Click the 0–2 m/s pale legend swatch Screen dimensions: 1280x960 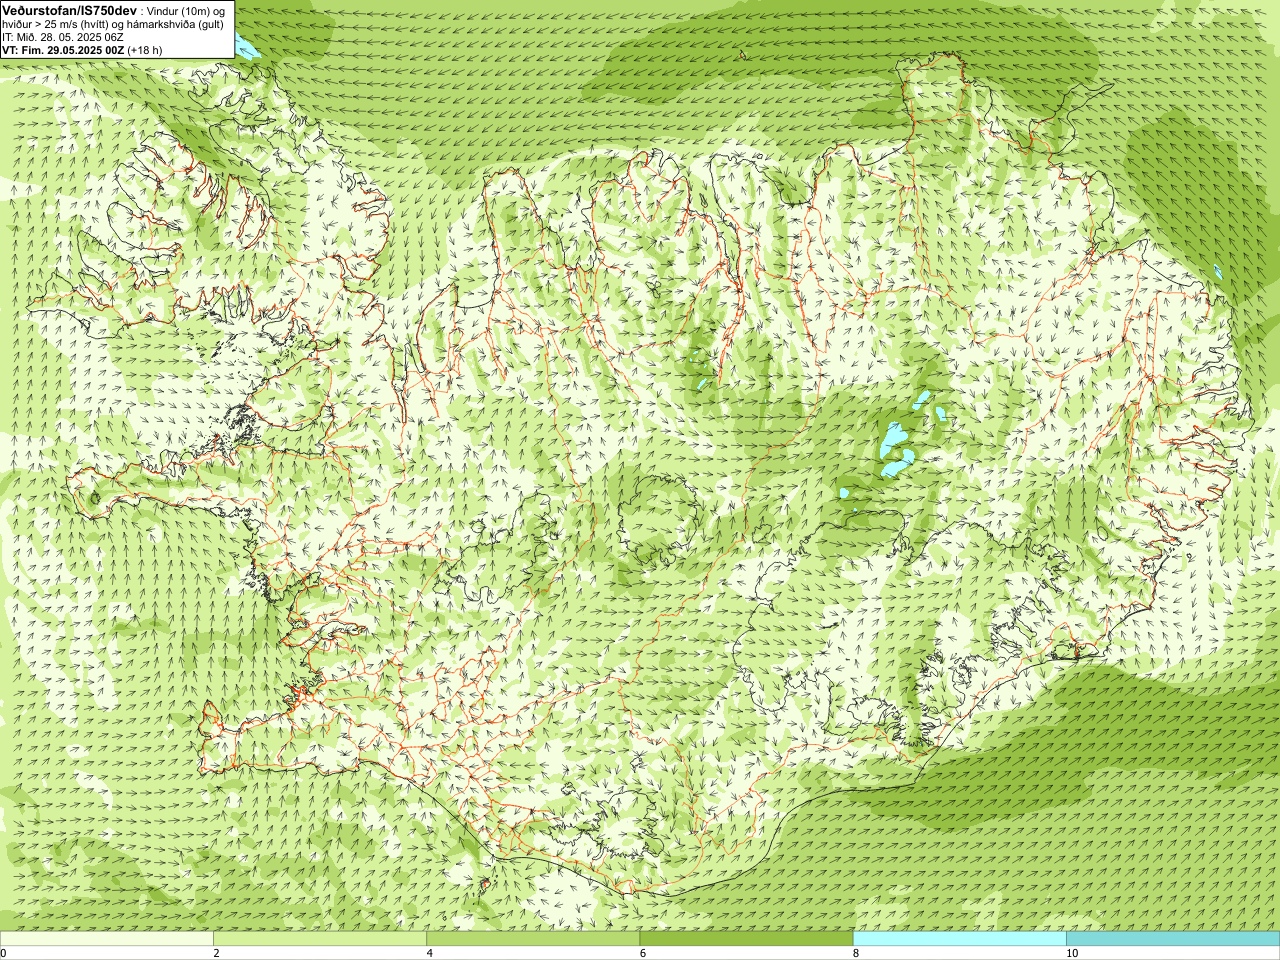[x=107, y=939]
